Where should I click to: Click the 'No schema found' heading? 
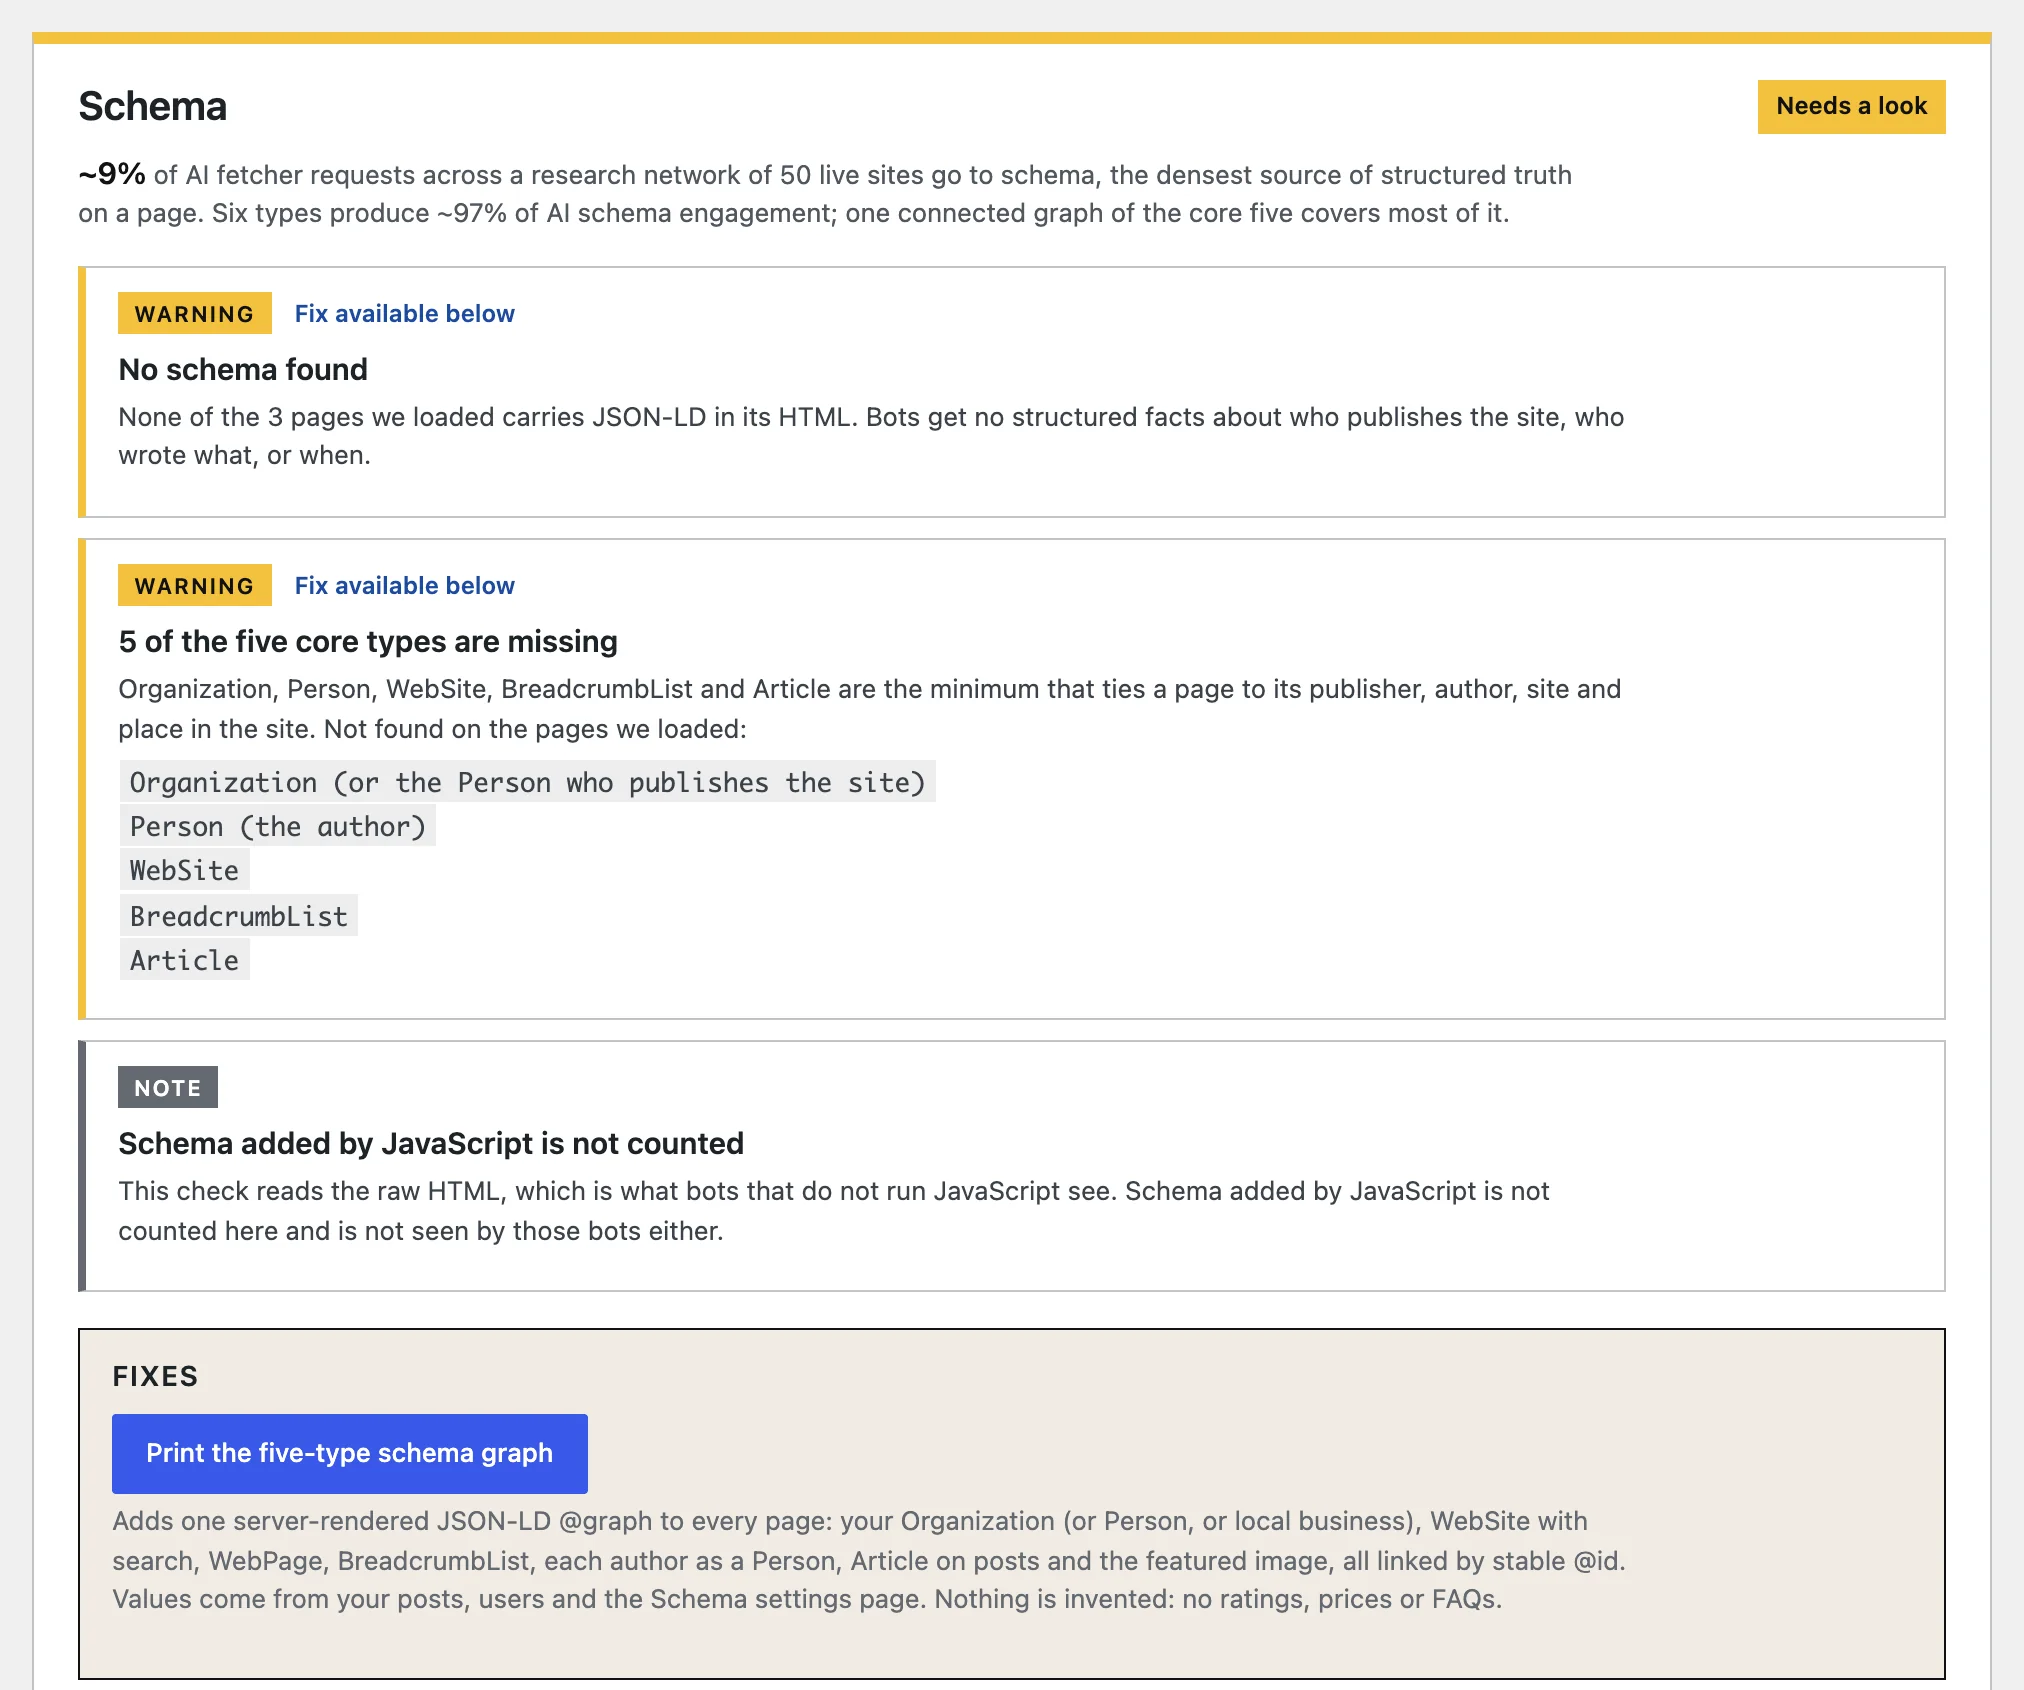[243, 369]
